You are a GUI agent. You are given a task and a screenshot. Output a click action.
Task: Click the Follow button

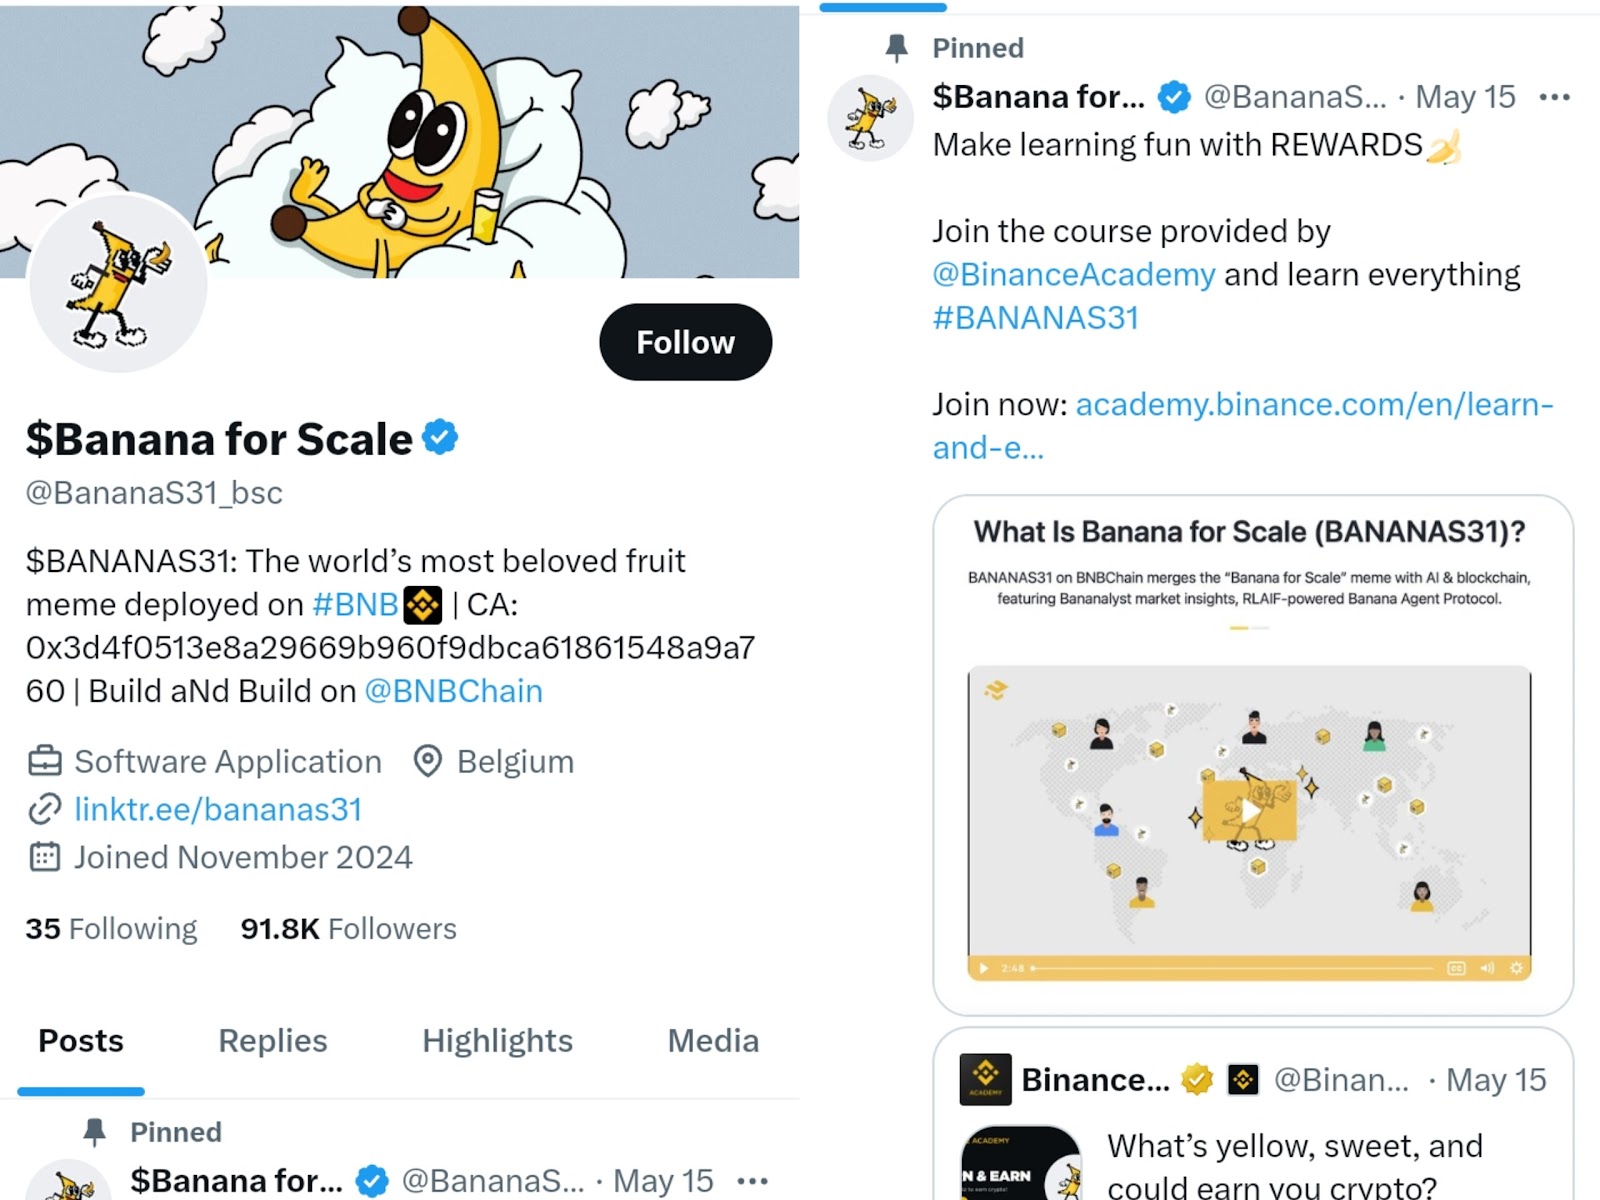[685, 342]
